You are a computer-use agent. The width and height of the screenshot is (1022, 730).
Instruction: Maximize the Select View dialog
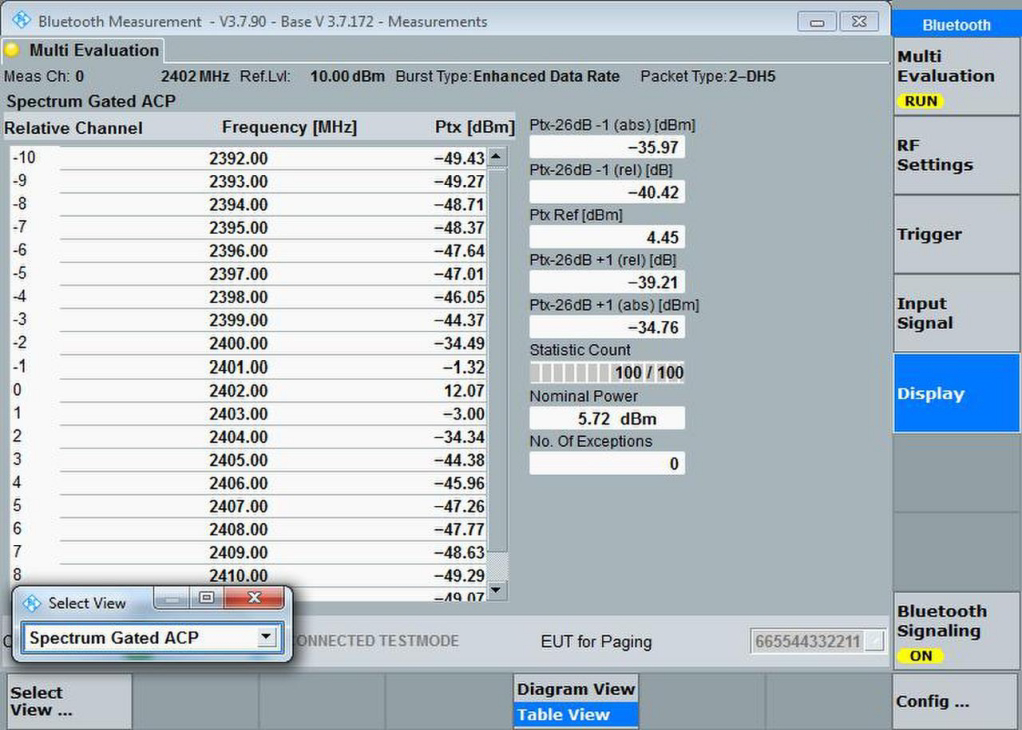[207, 597]
